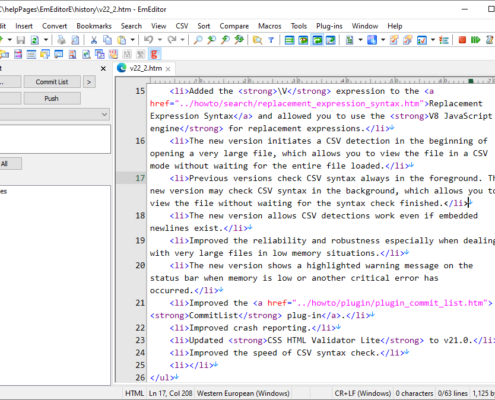Image resolution: width=495 pixels, height=400 pixels.
Task: Click the panel's message input box
Action: (55, 139)
